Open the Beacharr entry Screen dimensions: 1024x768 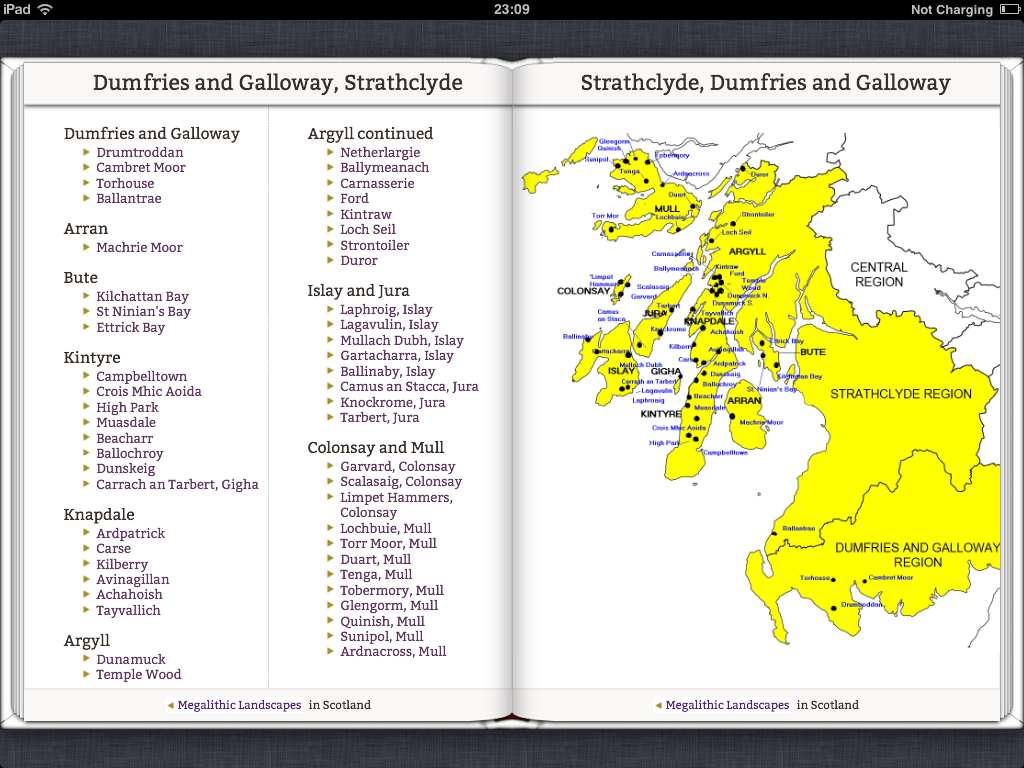tap(125, 438)
